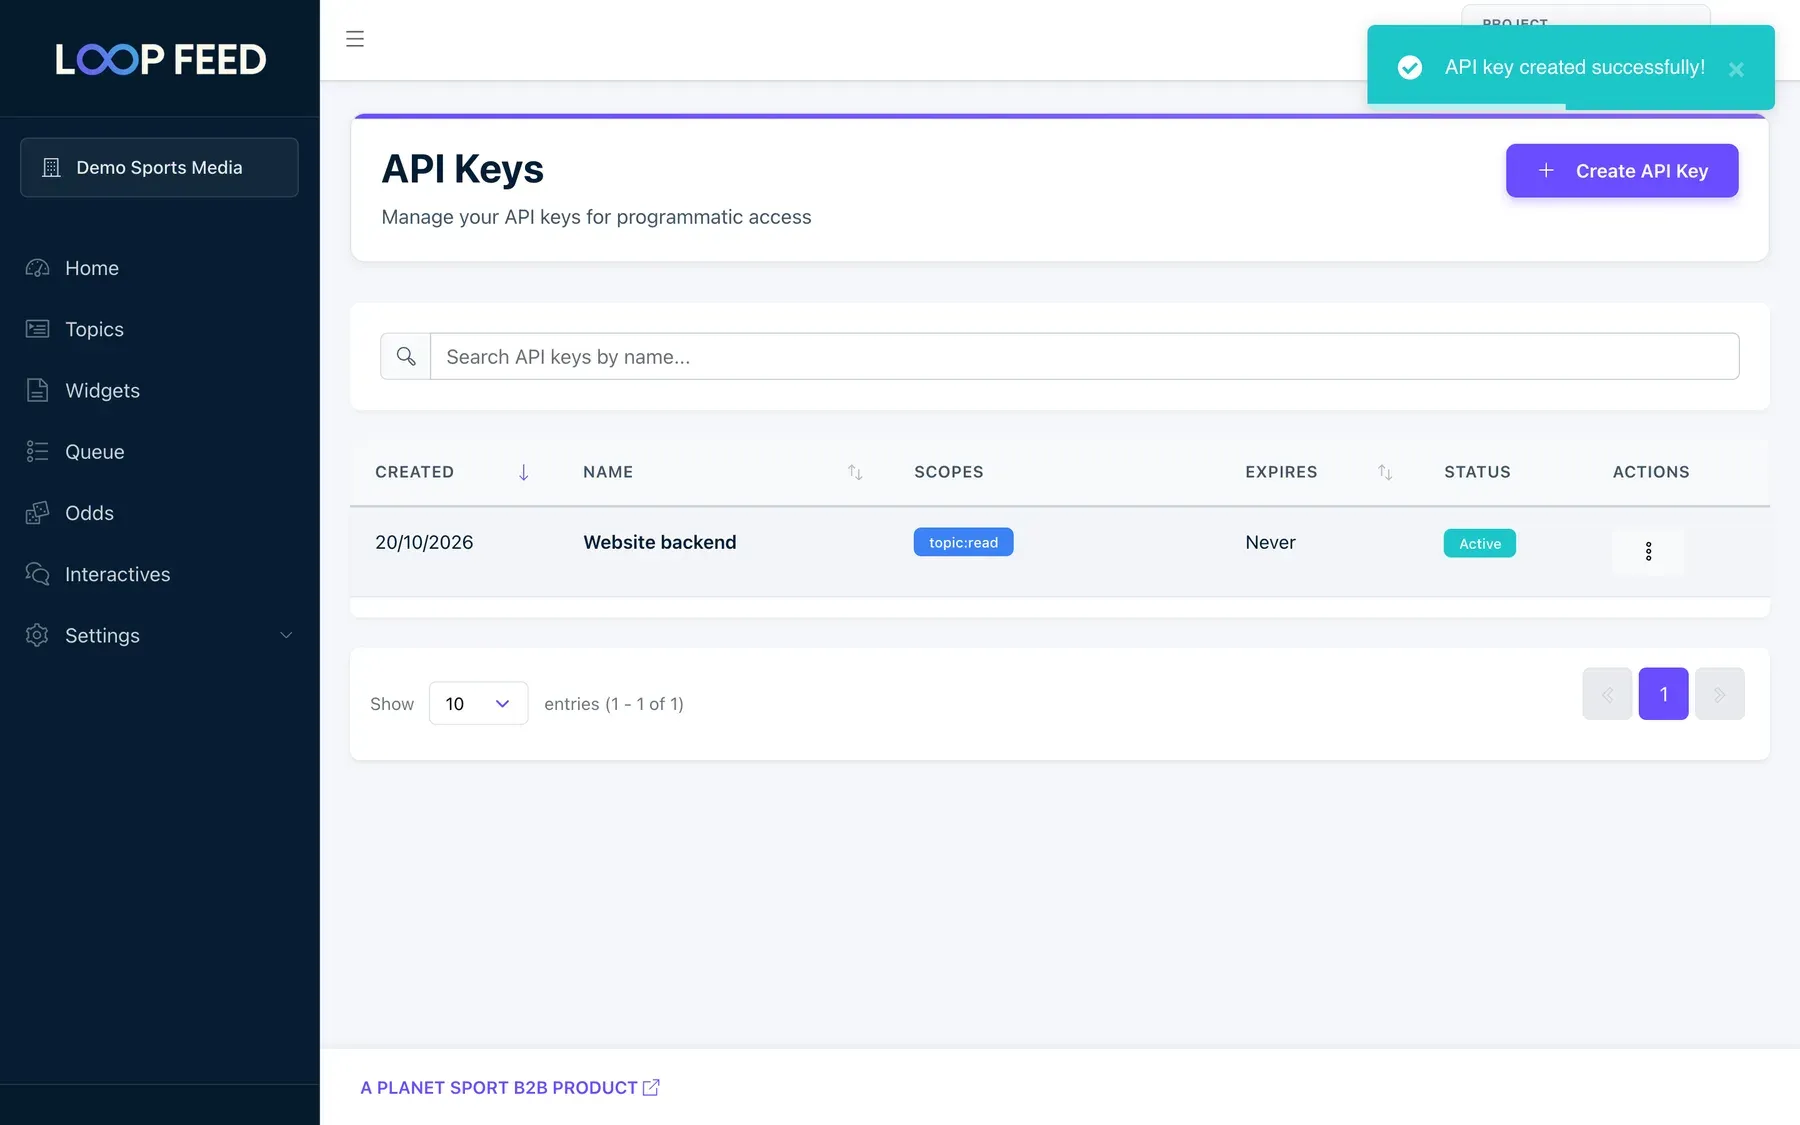This screenshot has width=1800, height=1125.
Task: Select page 1 in pagination
Action: [1663, 694]
